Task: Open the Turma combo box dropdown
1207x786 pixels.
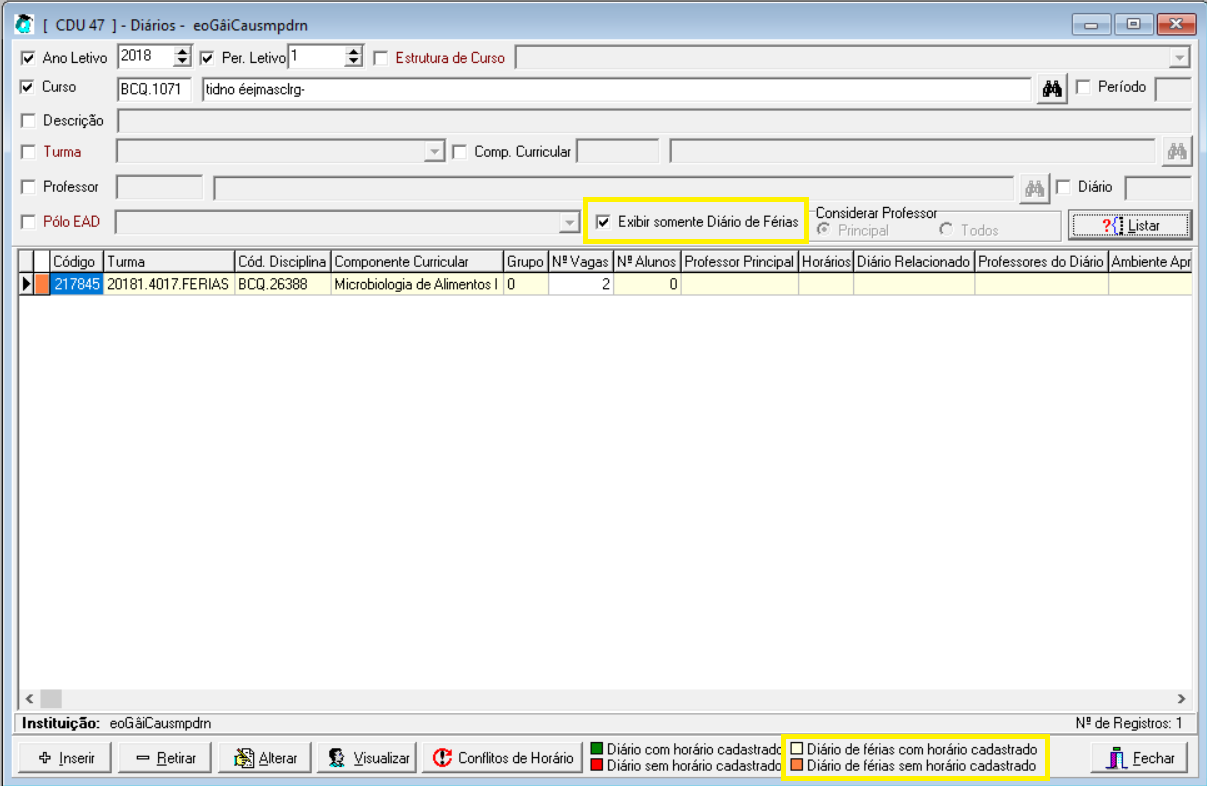Action: tap(434, 153)
